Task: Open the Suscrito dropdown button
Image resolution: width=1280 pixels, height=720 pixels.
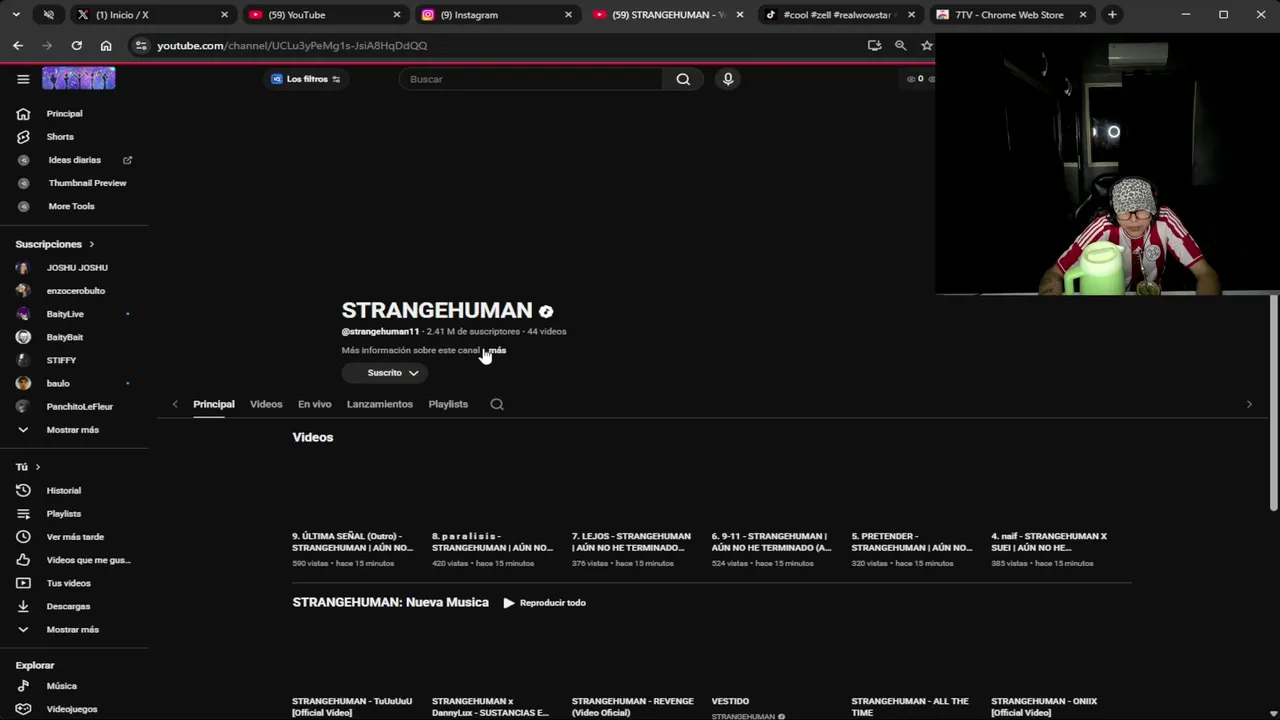Action: click(x=384, y=373)
